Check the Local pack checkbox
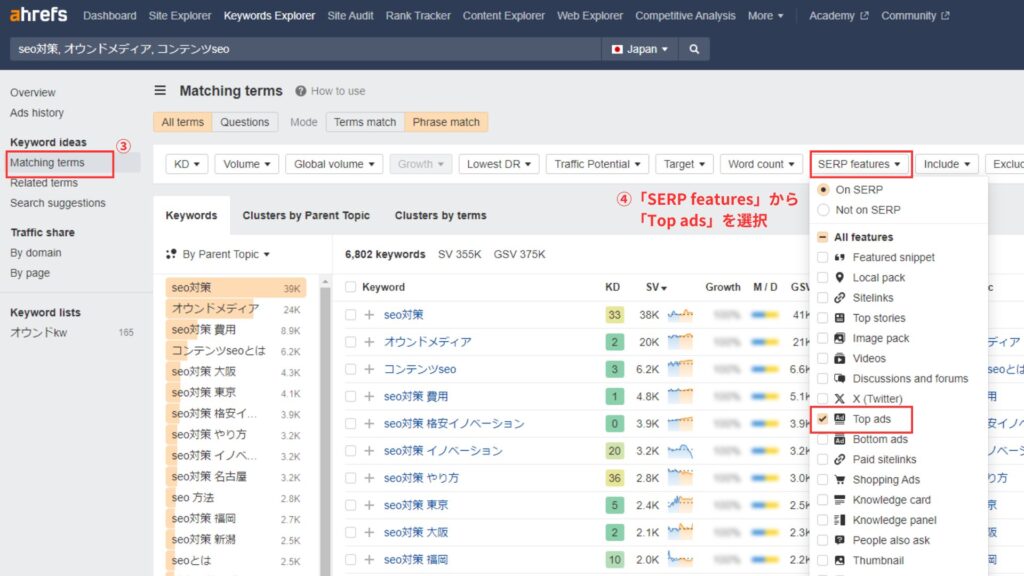1024x576 pixels. tap(822, 278)
